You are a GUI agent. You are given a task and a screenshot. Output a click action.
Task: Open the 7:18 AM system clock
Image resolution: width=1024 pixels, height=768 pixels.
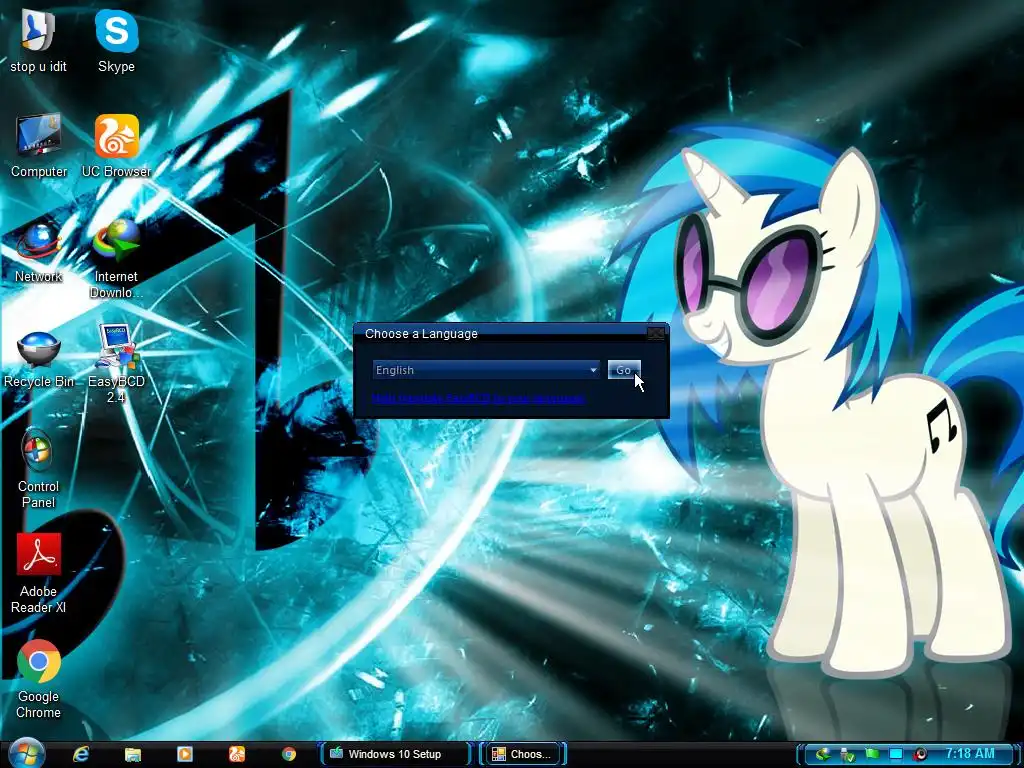(970, 754)
